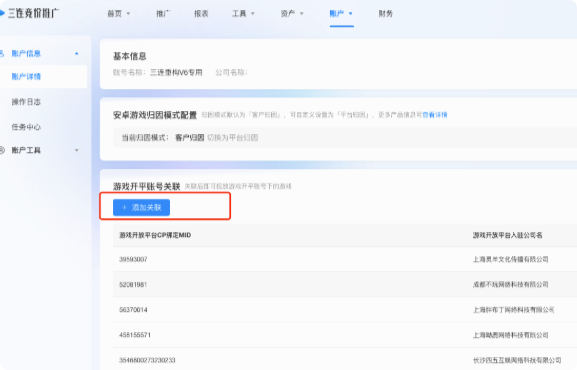Screen dimensions: 577x370
Task: Click the 账户工具 sidebar icon
Action: coord(2,150)
